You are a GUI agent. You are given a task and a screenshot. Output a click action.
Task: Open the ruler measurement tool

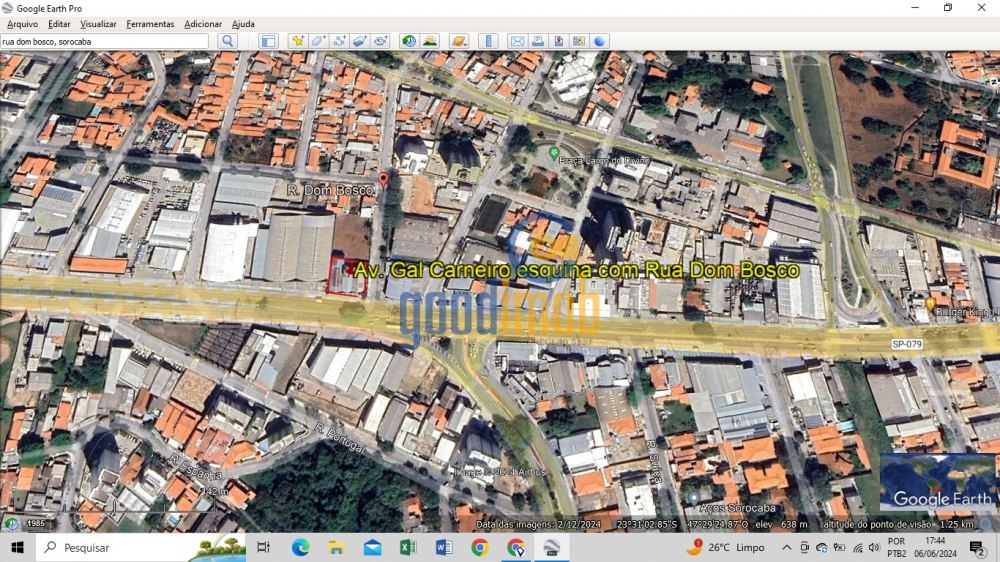488,41
